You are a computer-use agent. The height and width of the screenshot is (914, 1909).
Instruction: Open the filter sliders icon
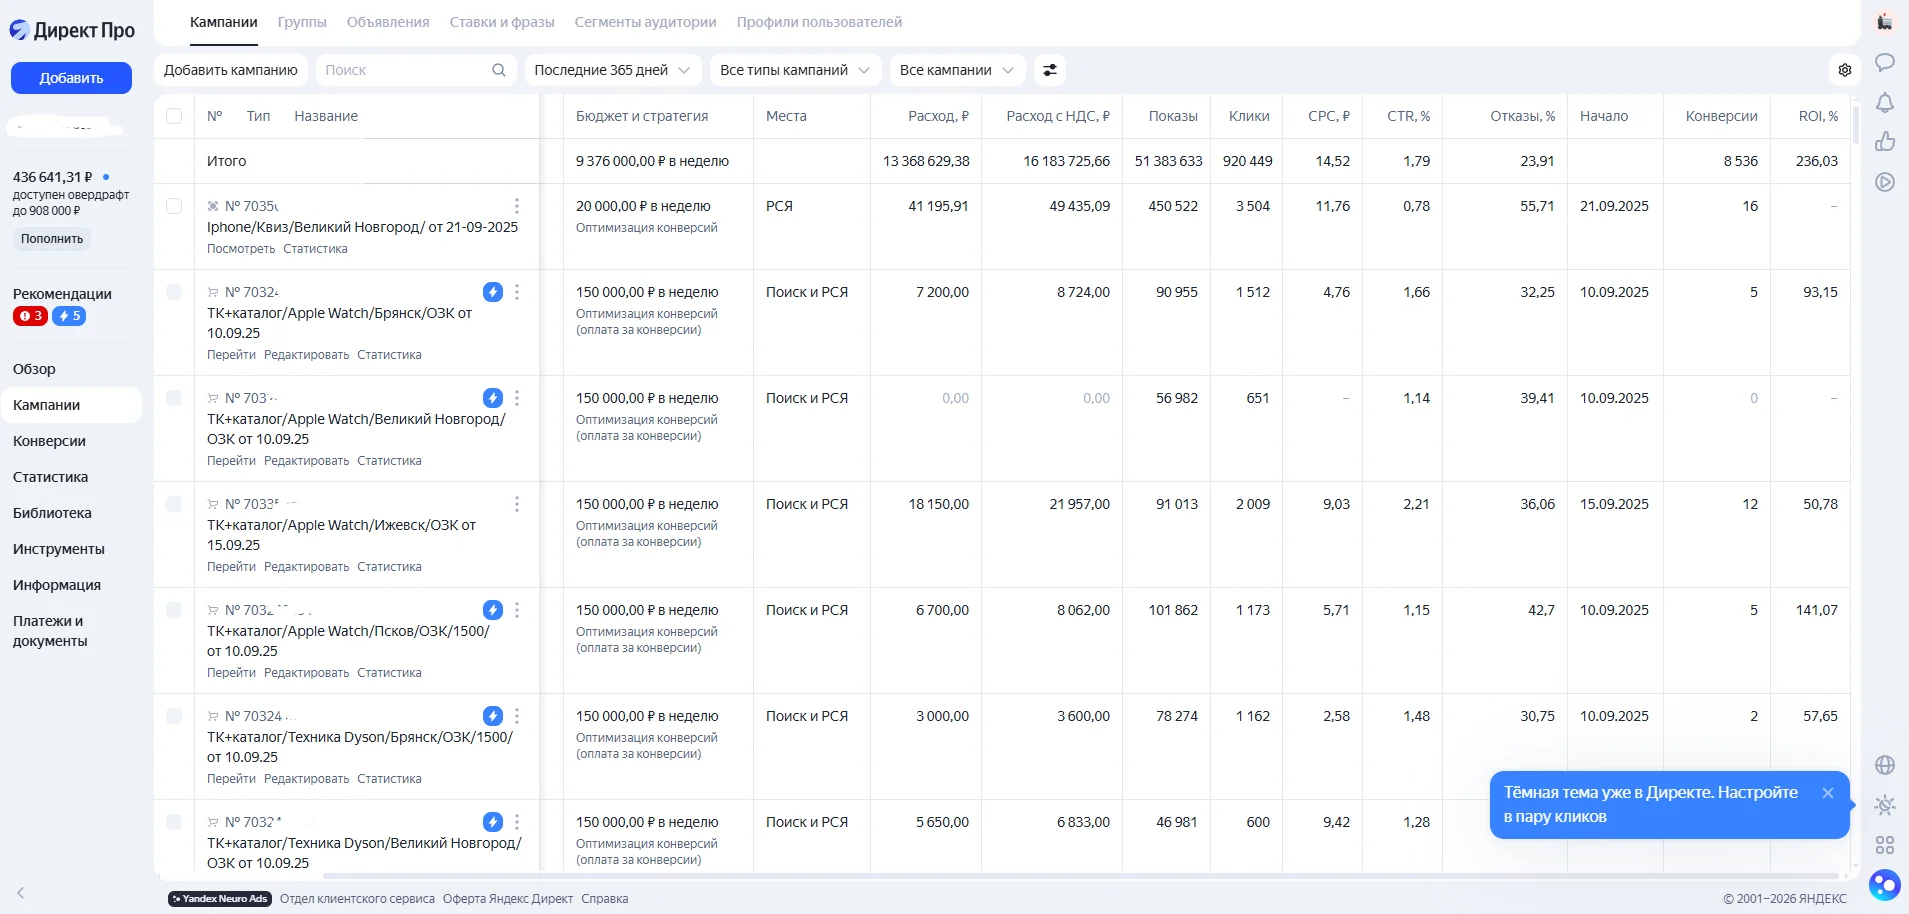1049,70
